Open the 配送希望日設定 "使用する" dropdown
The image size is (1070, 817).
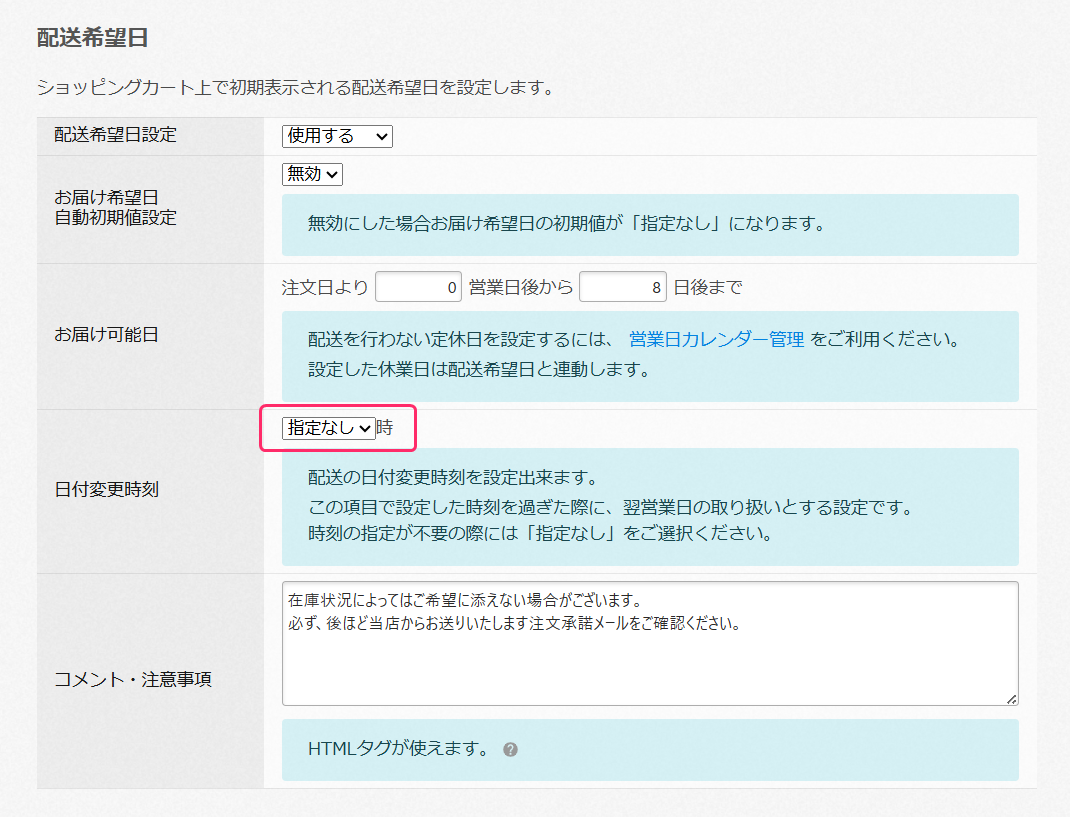[x=335, y=136]
